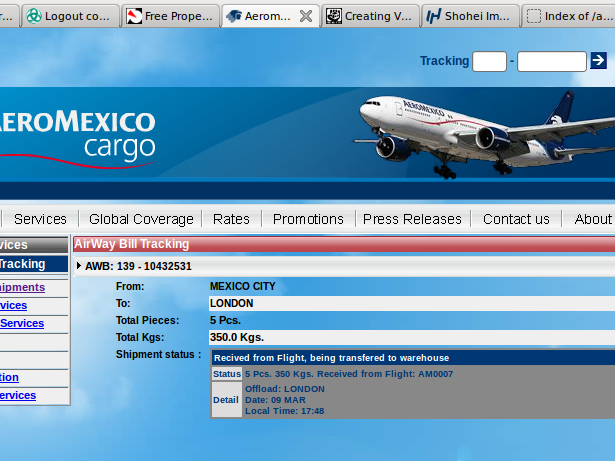Viewport: 615px width, 461px height.
Task: Open the Promotions navigation item
Action: 308,219
